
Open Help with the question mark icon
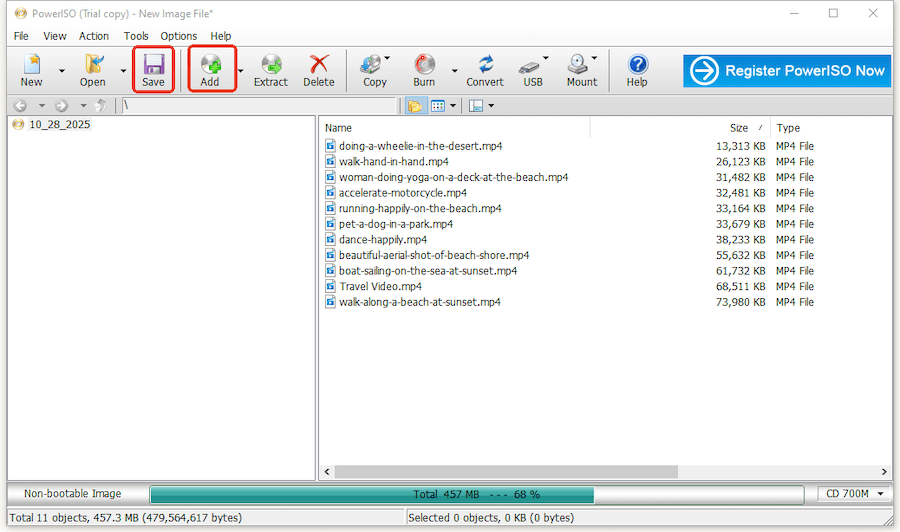coord(638,64)
